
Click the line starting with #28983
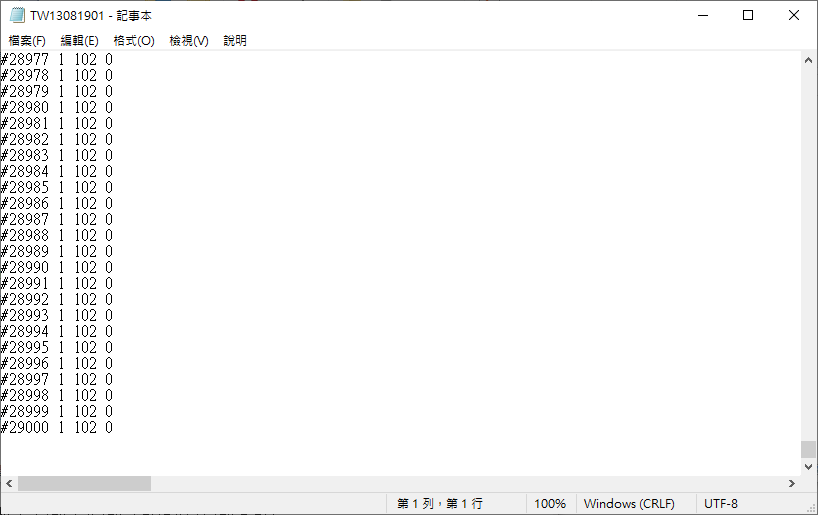click(56, 155)
